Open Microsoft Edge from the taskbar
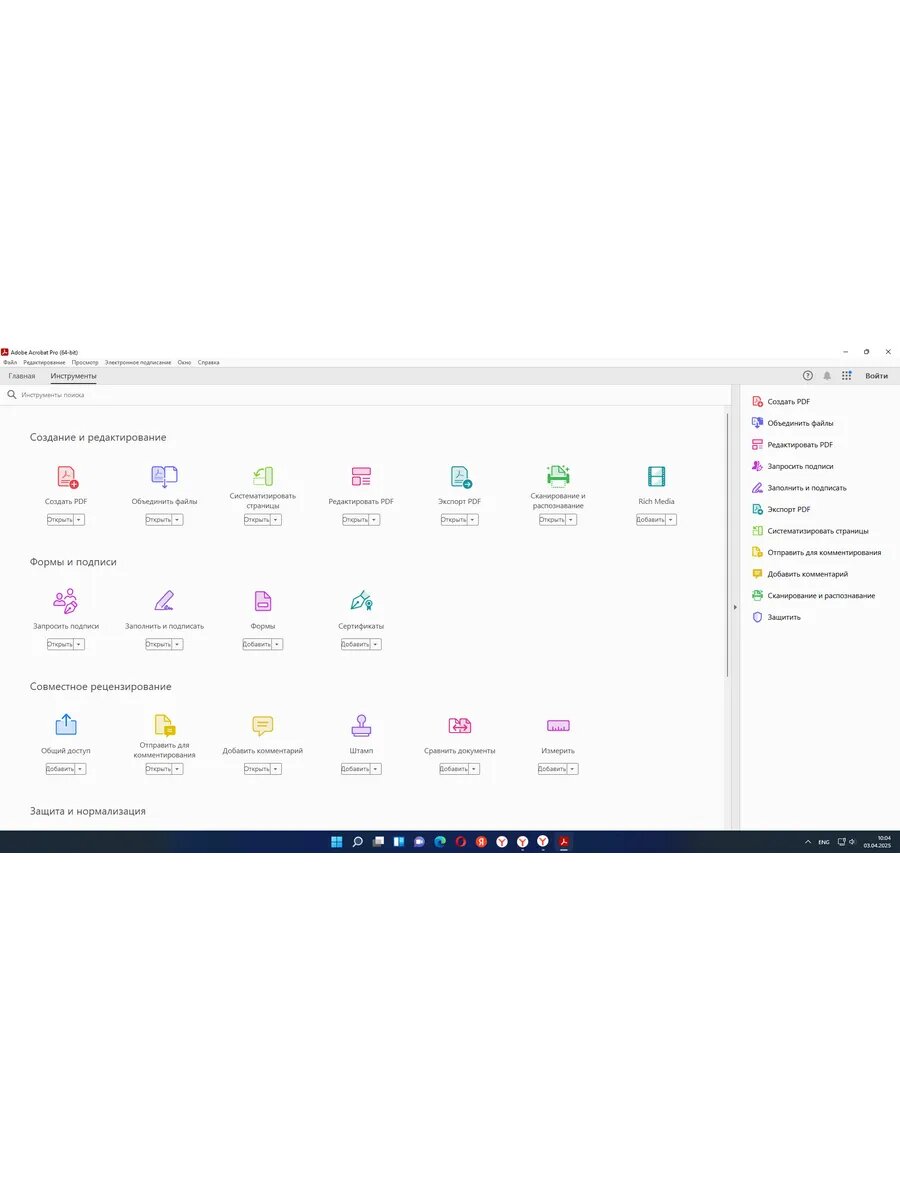This screenshot has height=1200, width=900. [x=440, y=842]
